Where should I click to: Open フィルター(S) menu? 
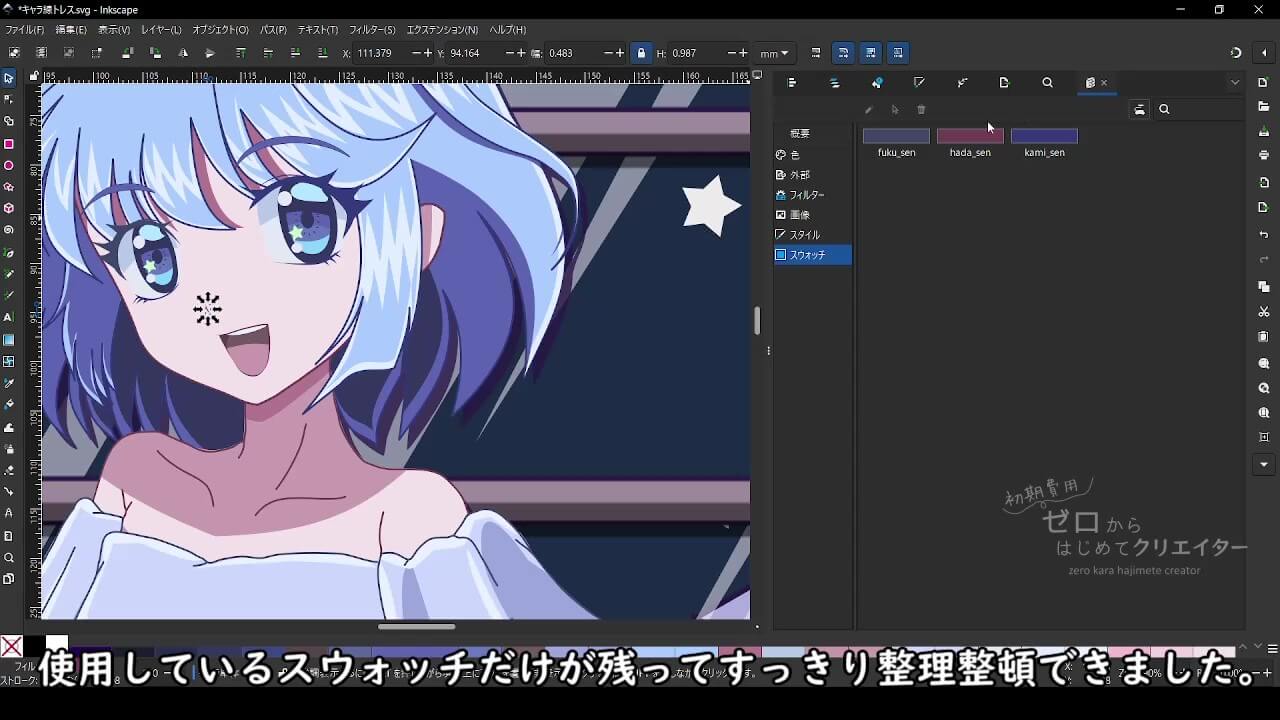[372, 30]
